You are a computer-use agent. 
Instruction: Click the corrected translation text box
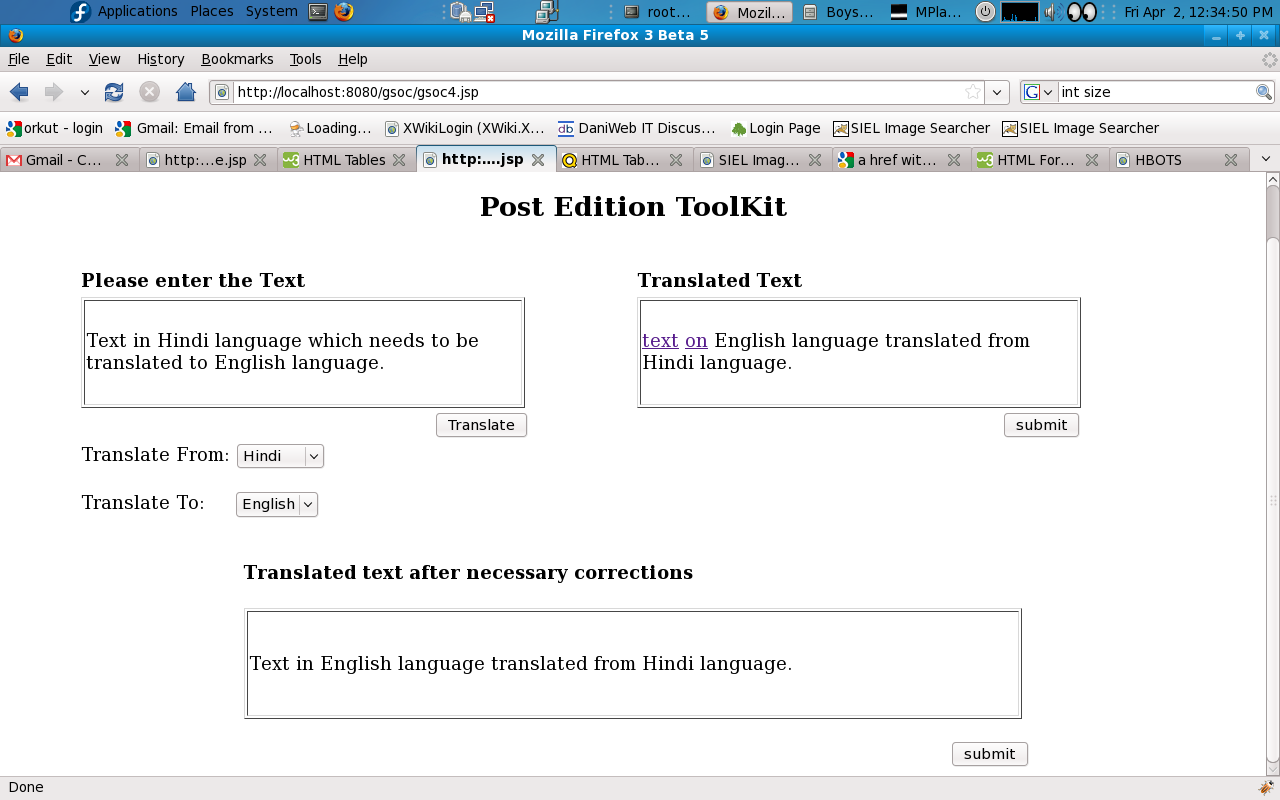pos(632,664)
